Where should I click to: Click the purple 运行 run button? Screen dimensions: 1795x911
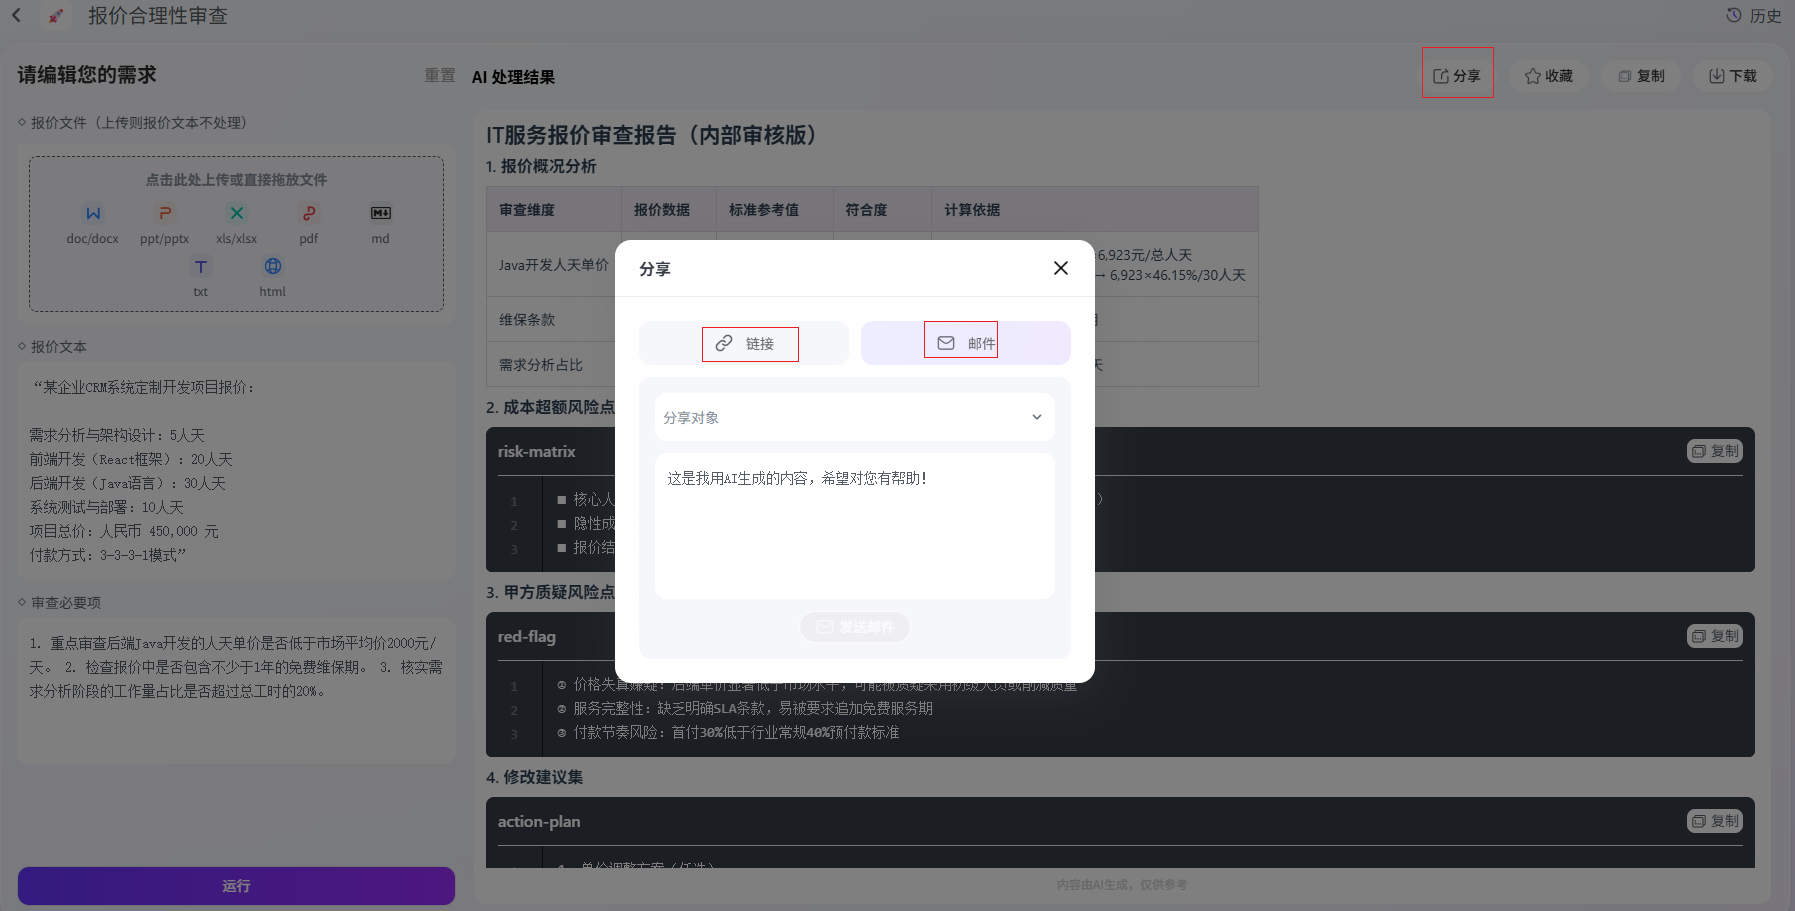[236, 886]
